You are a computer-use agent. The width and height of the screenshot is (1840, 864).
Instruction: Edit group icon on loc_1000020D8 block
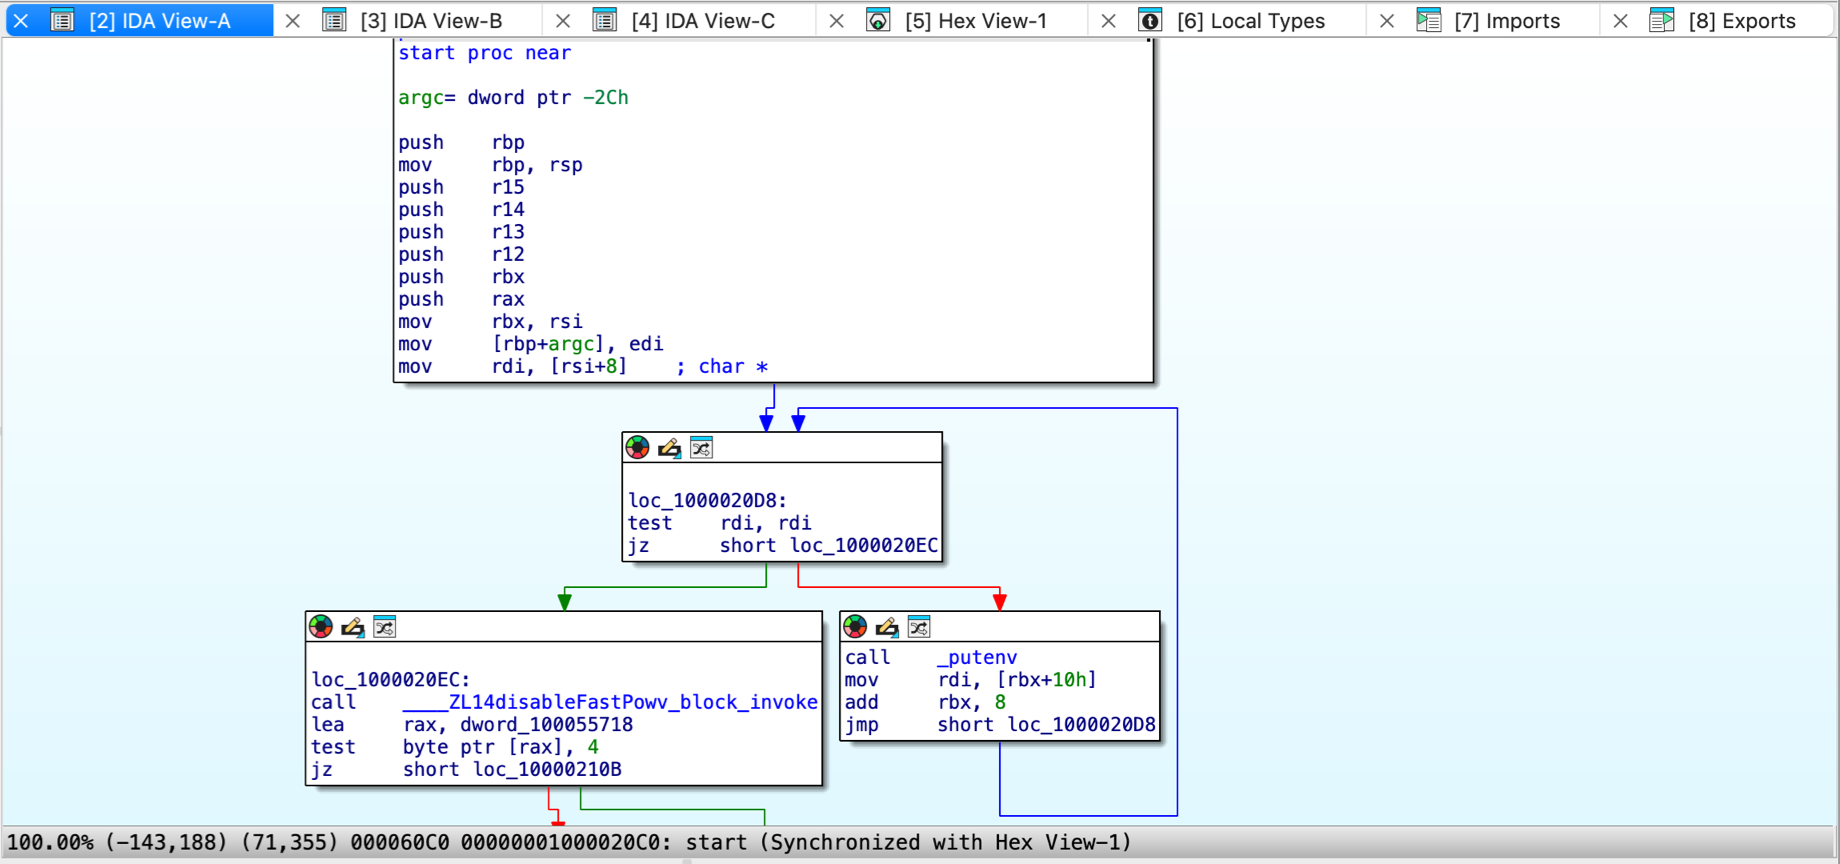pyautogui.click(x=669, y=447)
